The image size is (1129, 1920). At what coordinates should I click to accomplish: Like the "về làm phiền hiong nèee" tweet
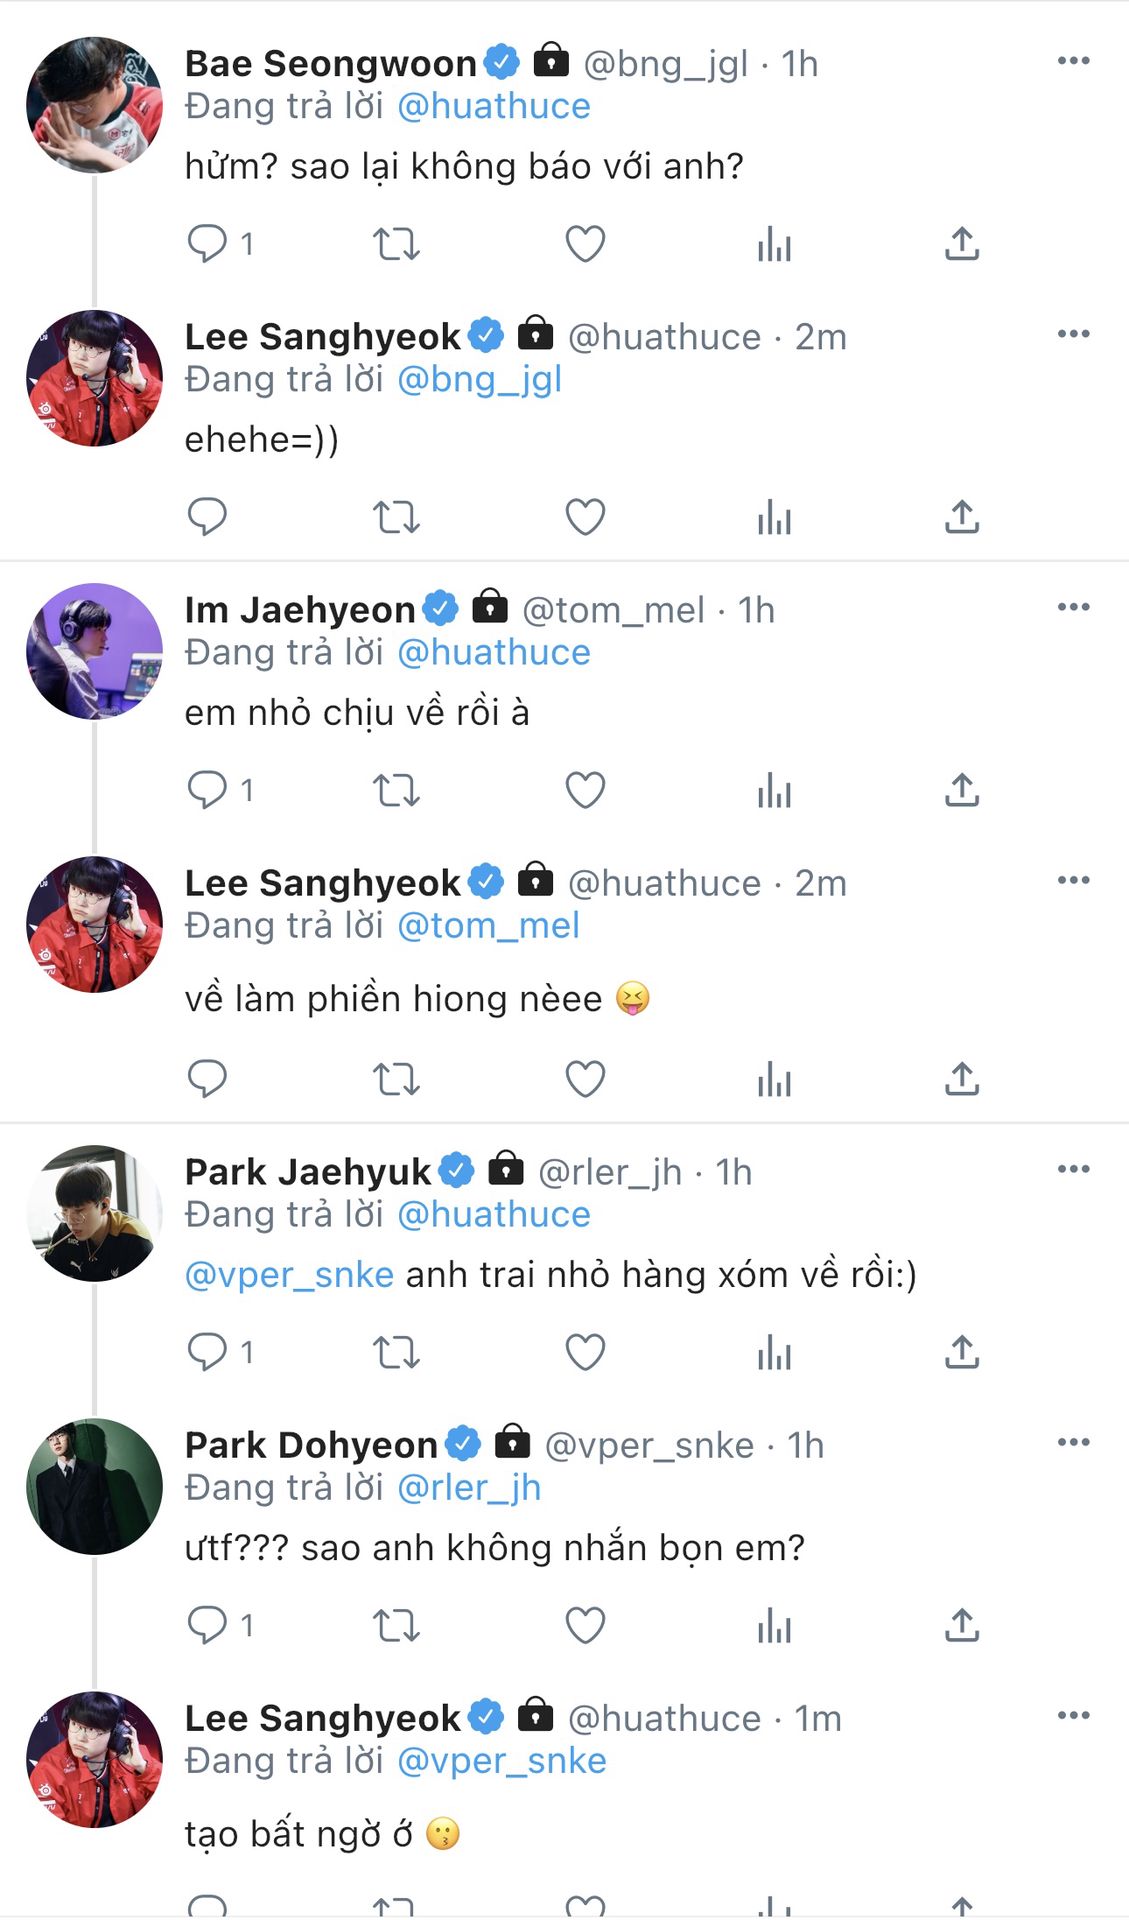[585, 1079]
